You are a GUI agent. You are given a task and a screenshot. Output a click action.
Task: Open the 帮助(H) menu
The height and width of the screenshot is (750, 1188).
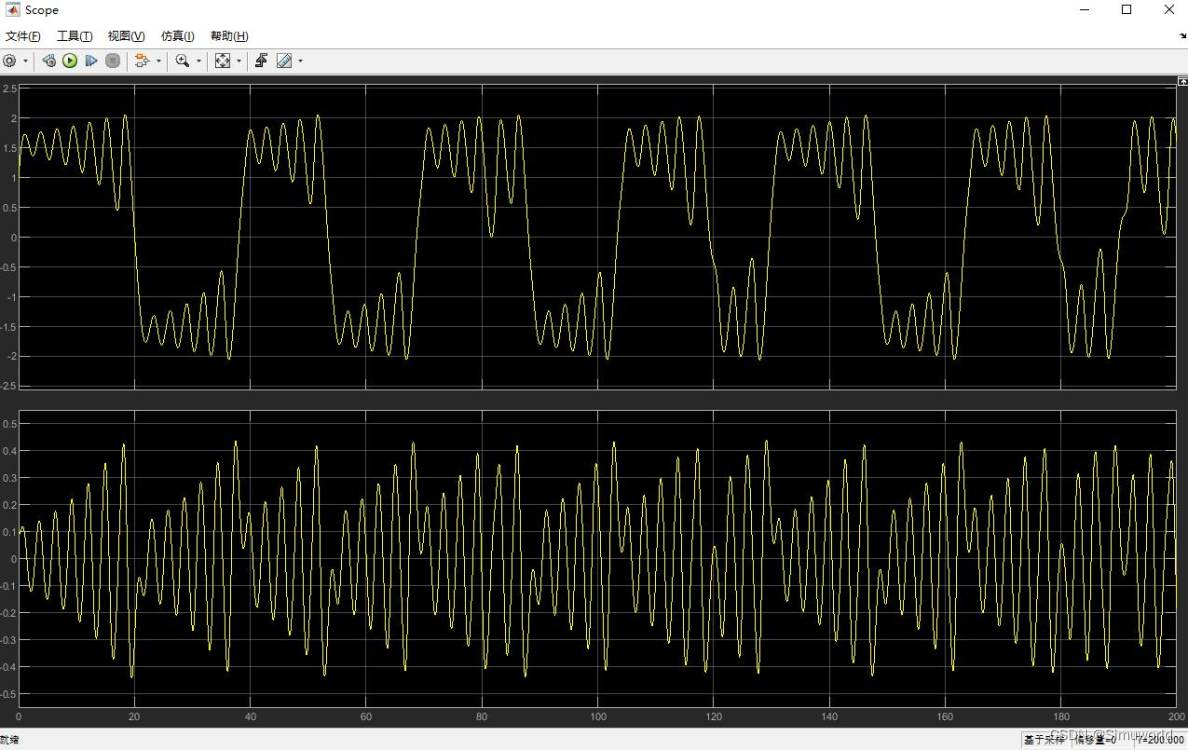coord(229,36)
